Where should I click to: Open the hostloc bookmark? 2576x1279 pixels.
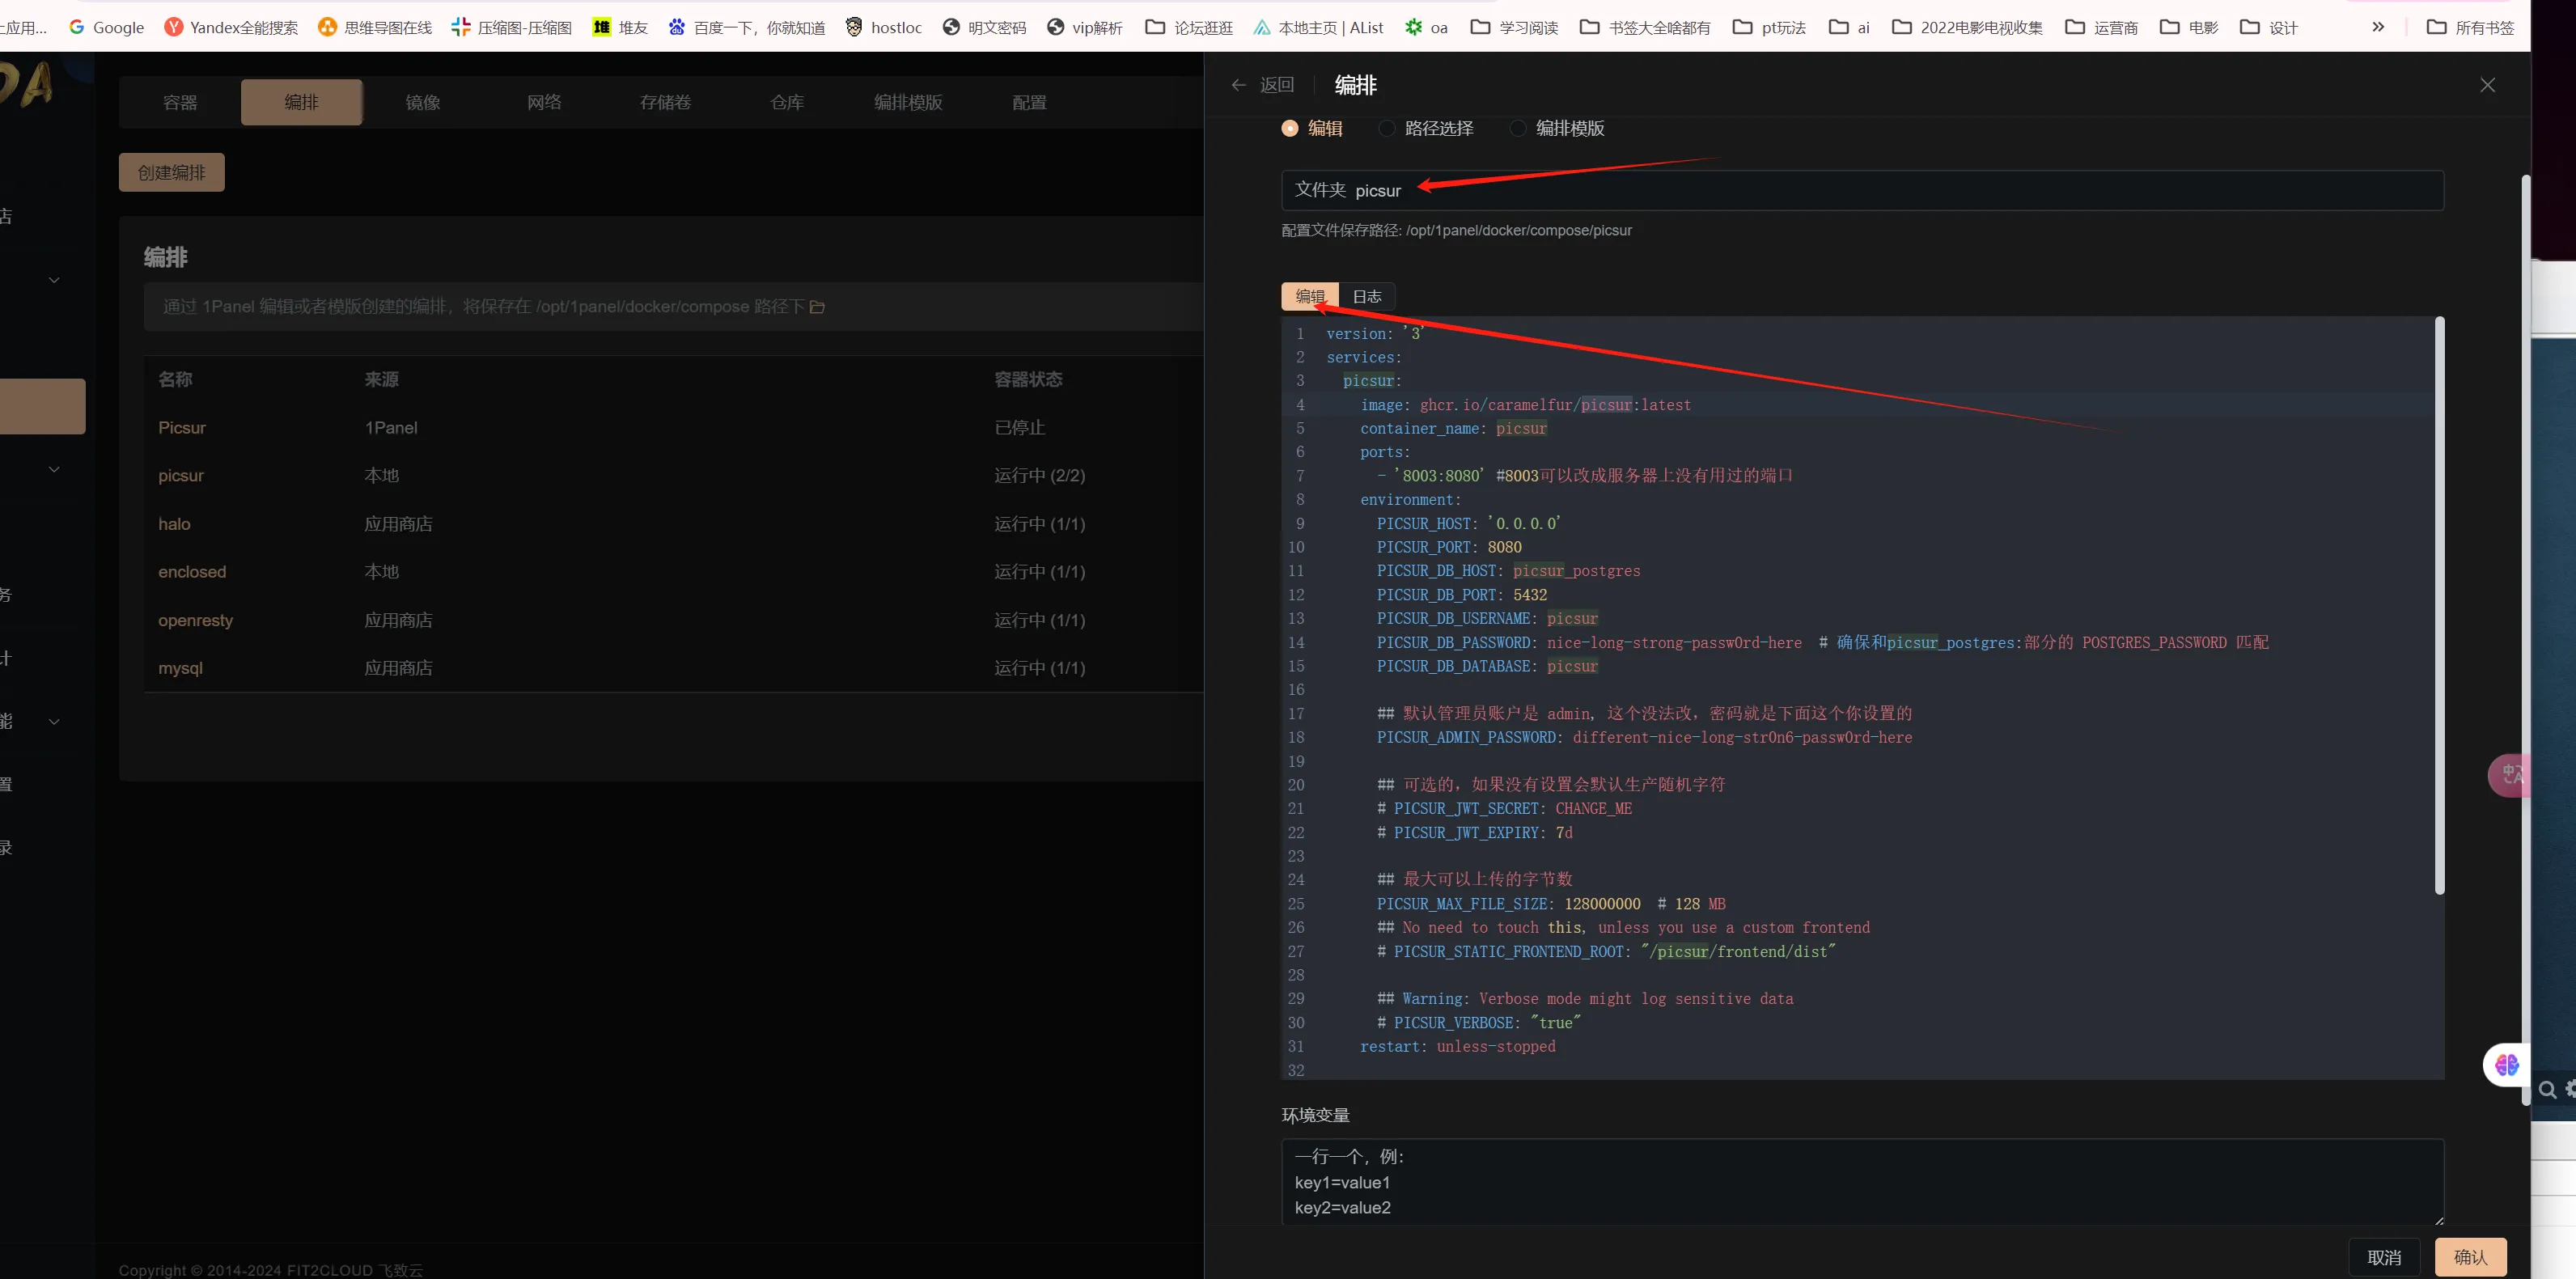[883, 27]
